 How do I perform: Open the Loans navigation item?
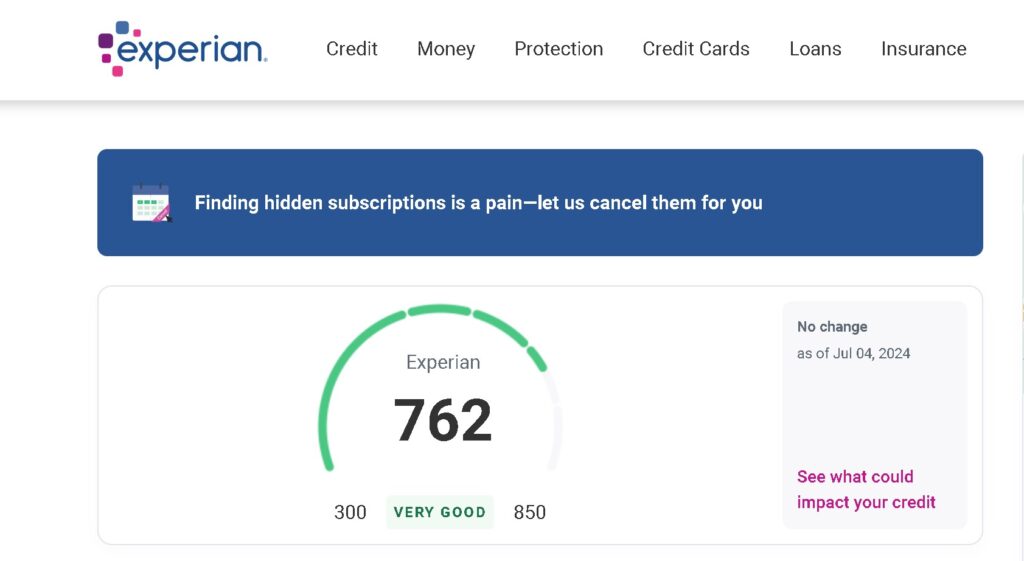coord(815,49)
